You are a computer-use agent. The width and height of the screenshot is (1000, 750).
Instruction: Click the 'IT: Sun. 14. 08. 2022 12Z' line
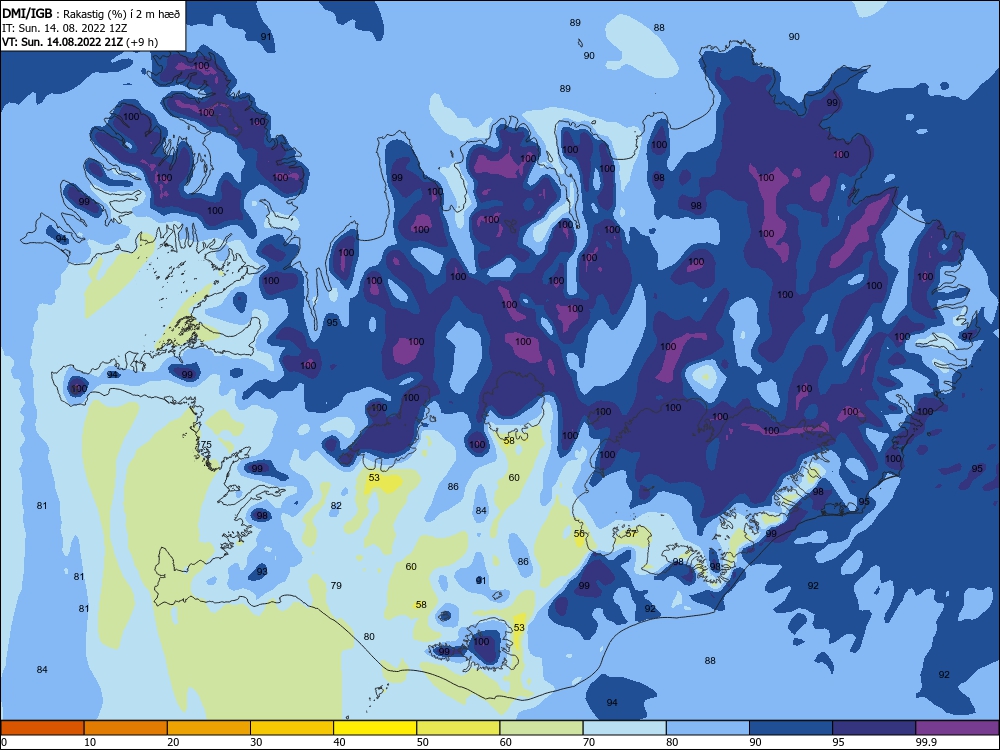[64, 28]
